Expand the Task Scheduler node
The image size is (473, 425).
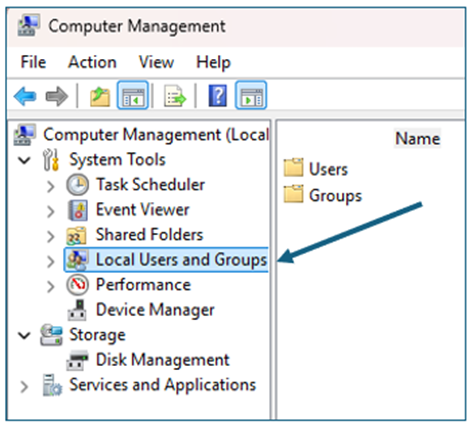click(51, 186)
